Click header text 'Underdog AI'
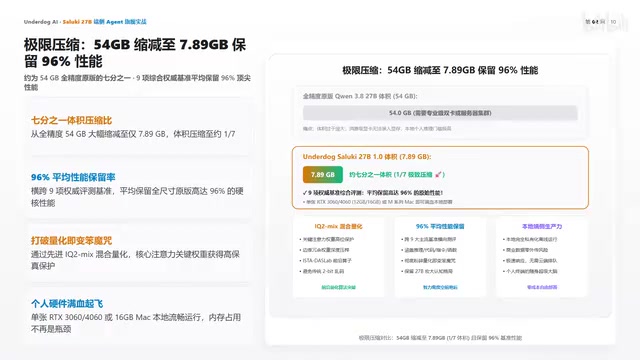Image resolution: width=640 pixels, height=360 pixels. 41,22
